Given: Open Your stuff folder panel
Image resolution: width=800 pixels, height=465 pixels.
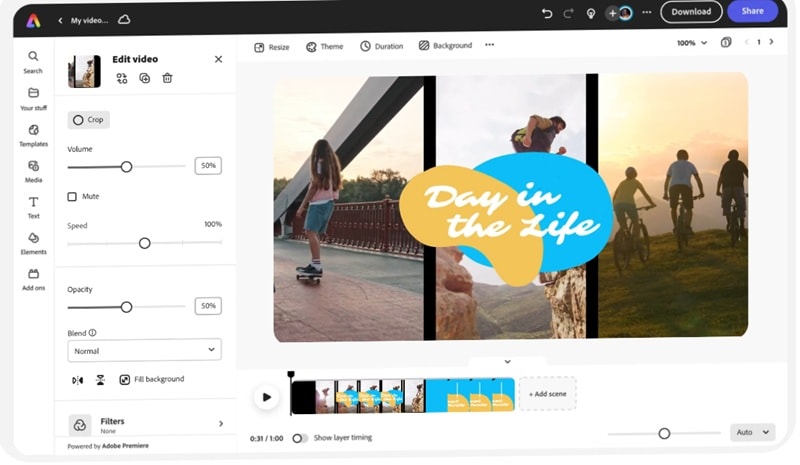Looking at the screenshot, I should 33,99.
